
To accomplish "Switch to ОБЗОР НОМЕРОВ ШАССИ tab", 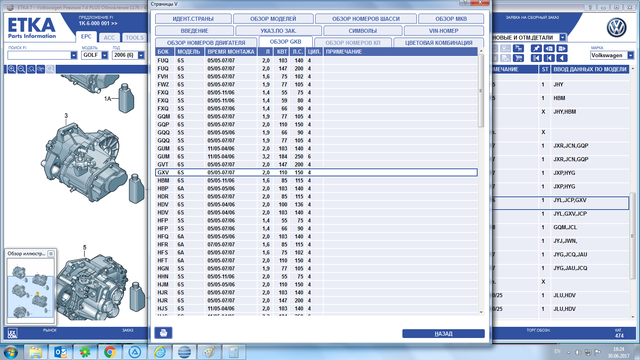I will (366, 19).
